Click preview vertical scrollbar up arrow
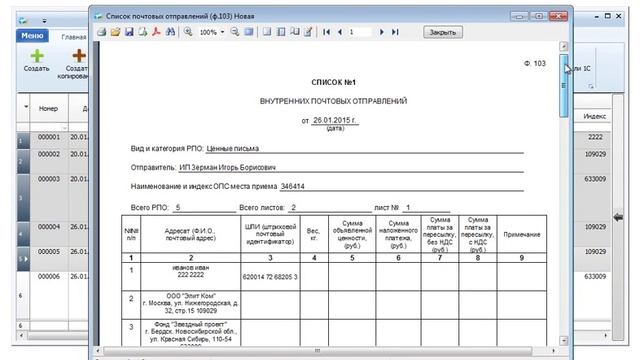640x360 pixels. [564, 46]
